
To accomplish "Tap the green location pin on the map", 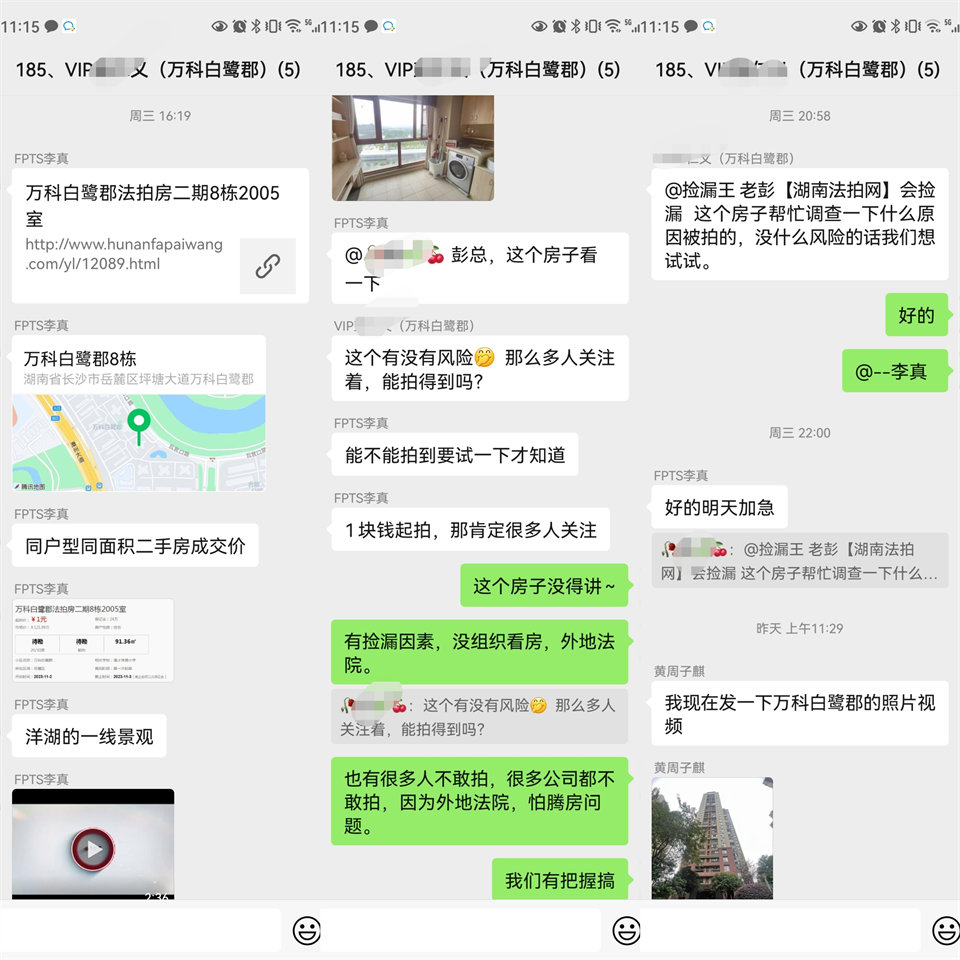I will point(139,425).
